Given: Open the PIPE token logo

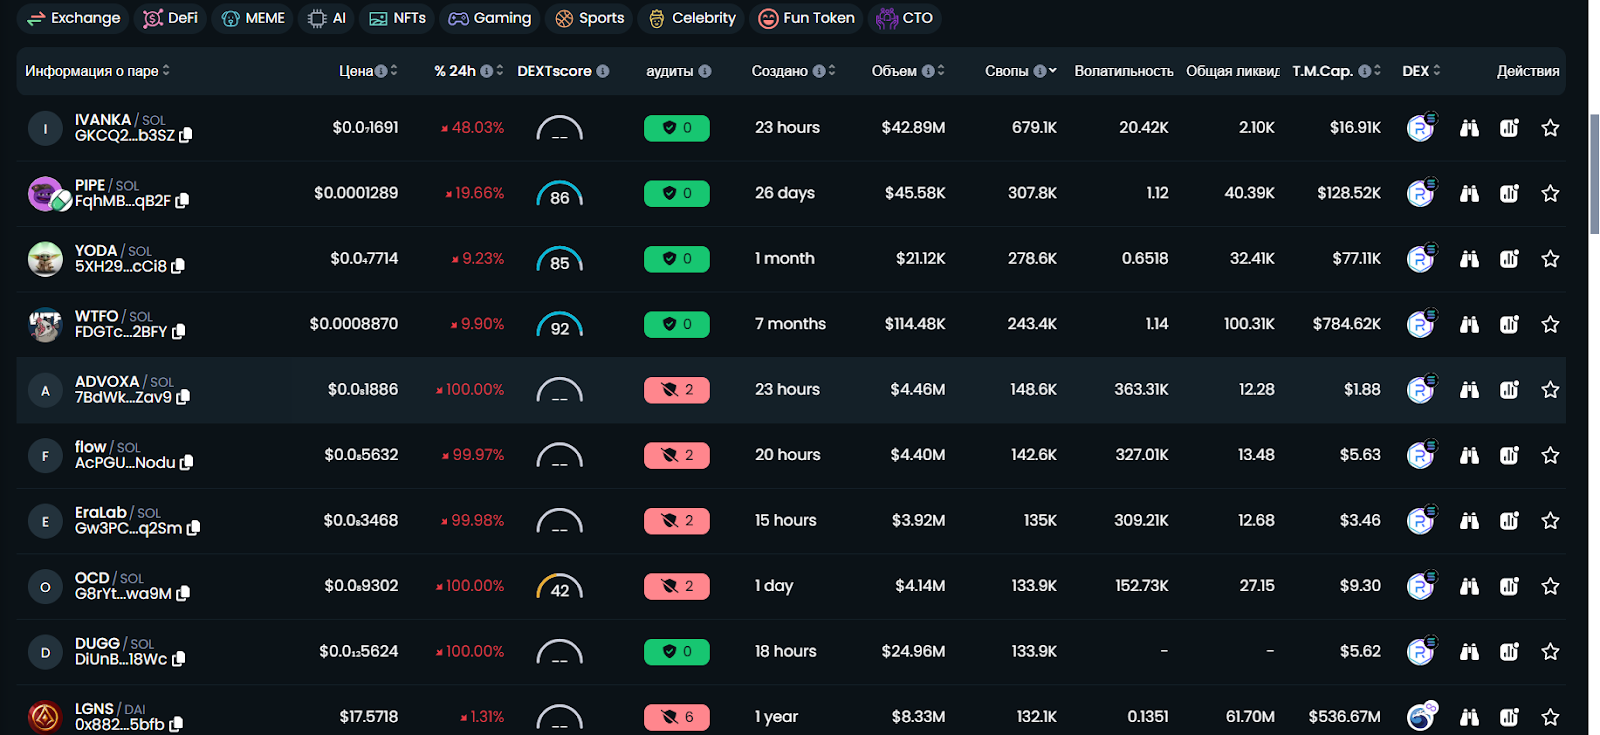Looking at the screenshot, I should (46, 194).
